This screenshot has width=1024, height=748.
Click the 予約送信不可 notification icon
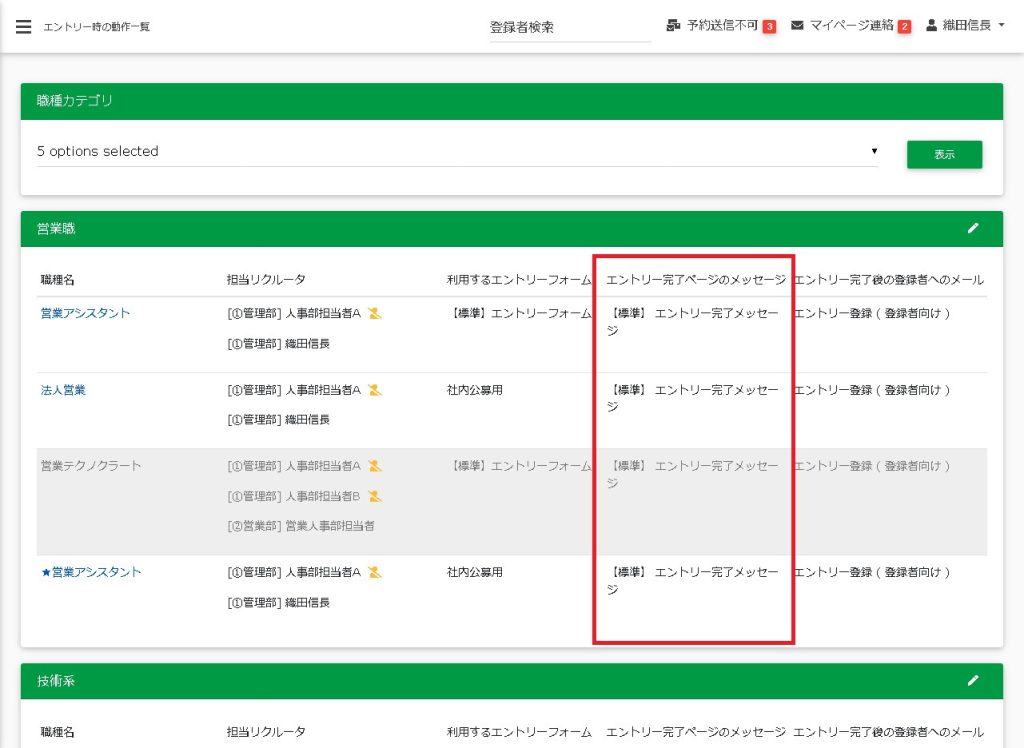click(674, 26)
